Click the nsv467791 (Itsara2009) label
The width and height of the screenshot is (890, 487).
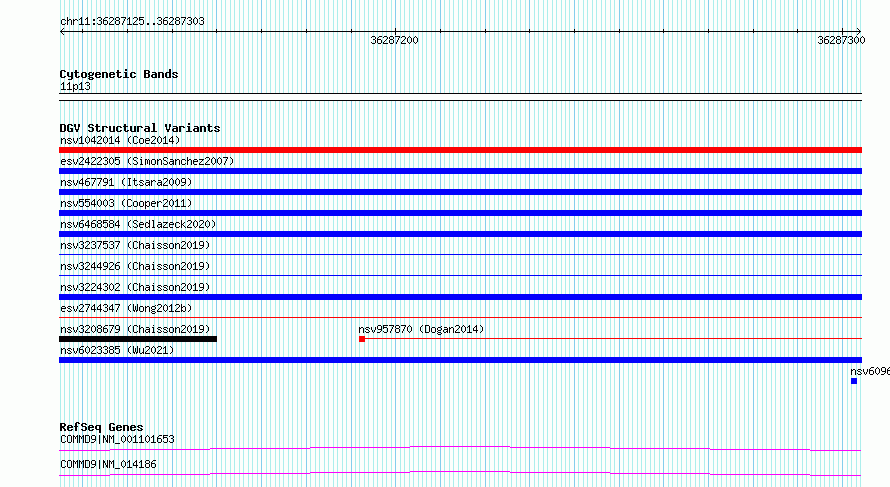126,182
